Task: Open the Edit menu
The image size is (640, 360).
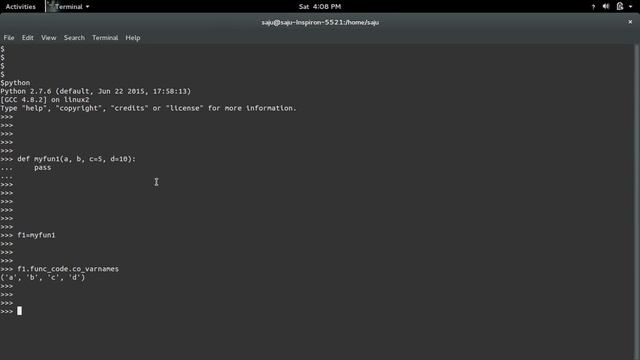Action: [x=27, y=38]
